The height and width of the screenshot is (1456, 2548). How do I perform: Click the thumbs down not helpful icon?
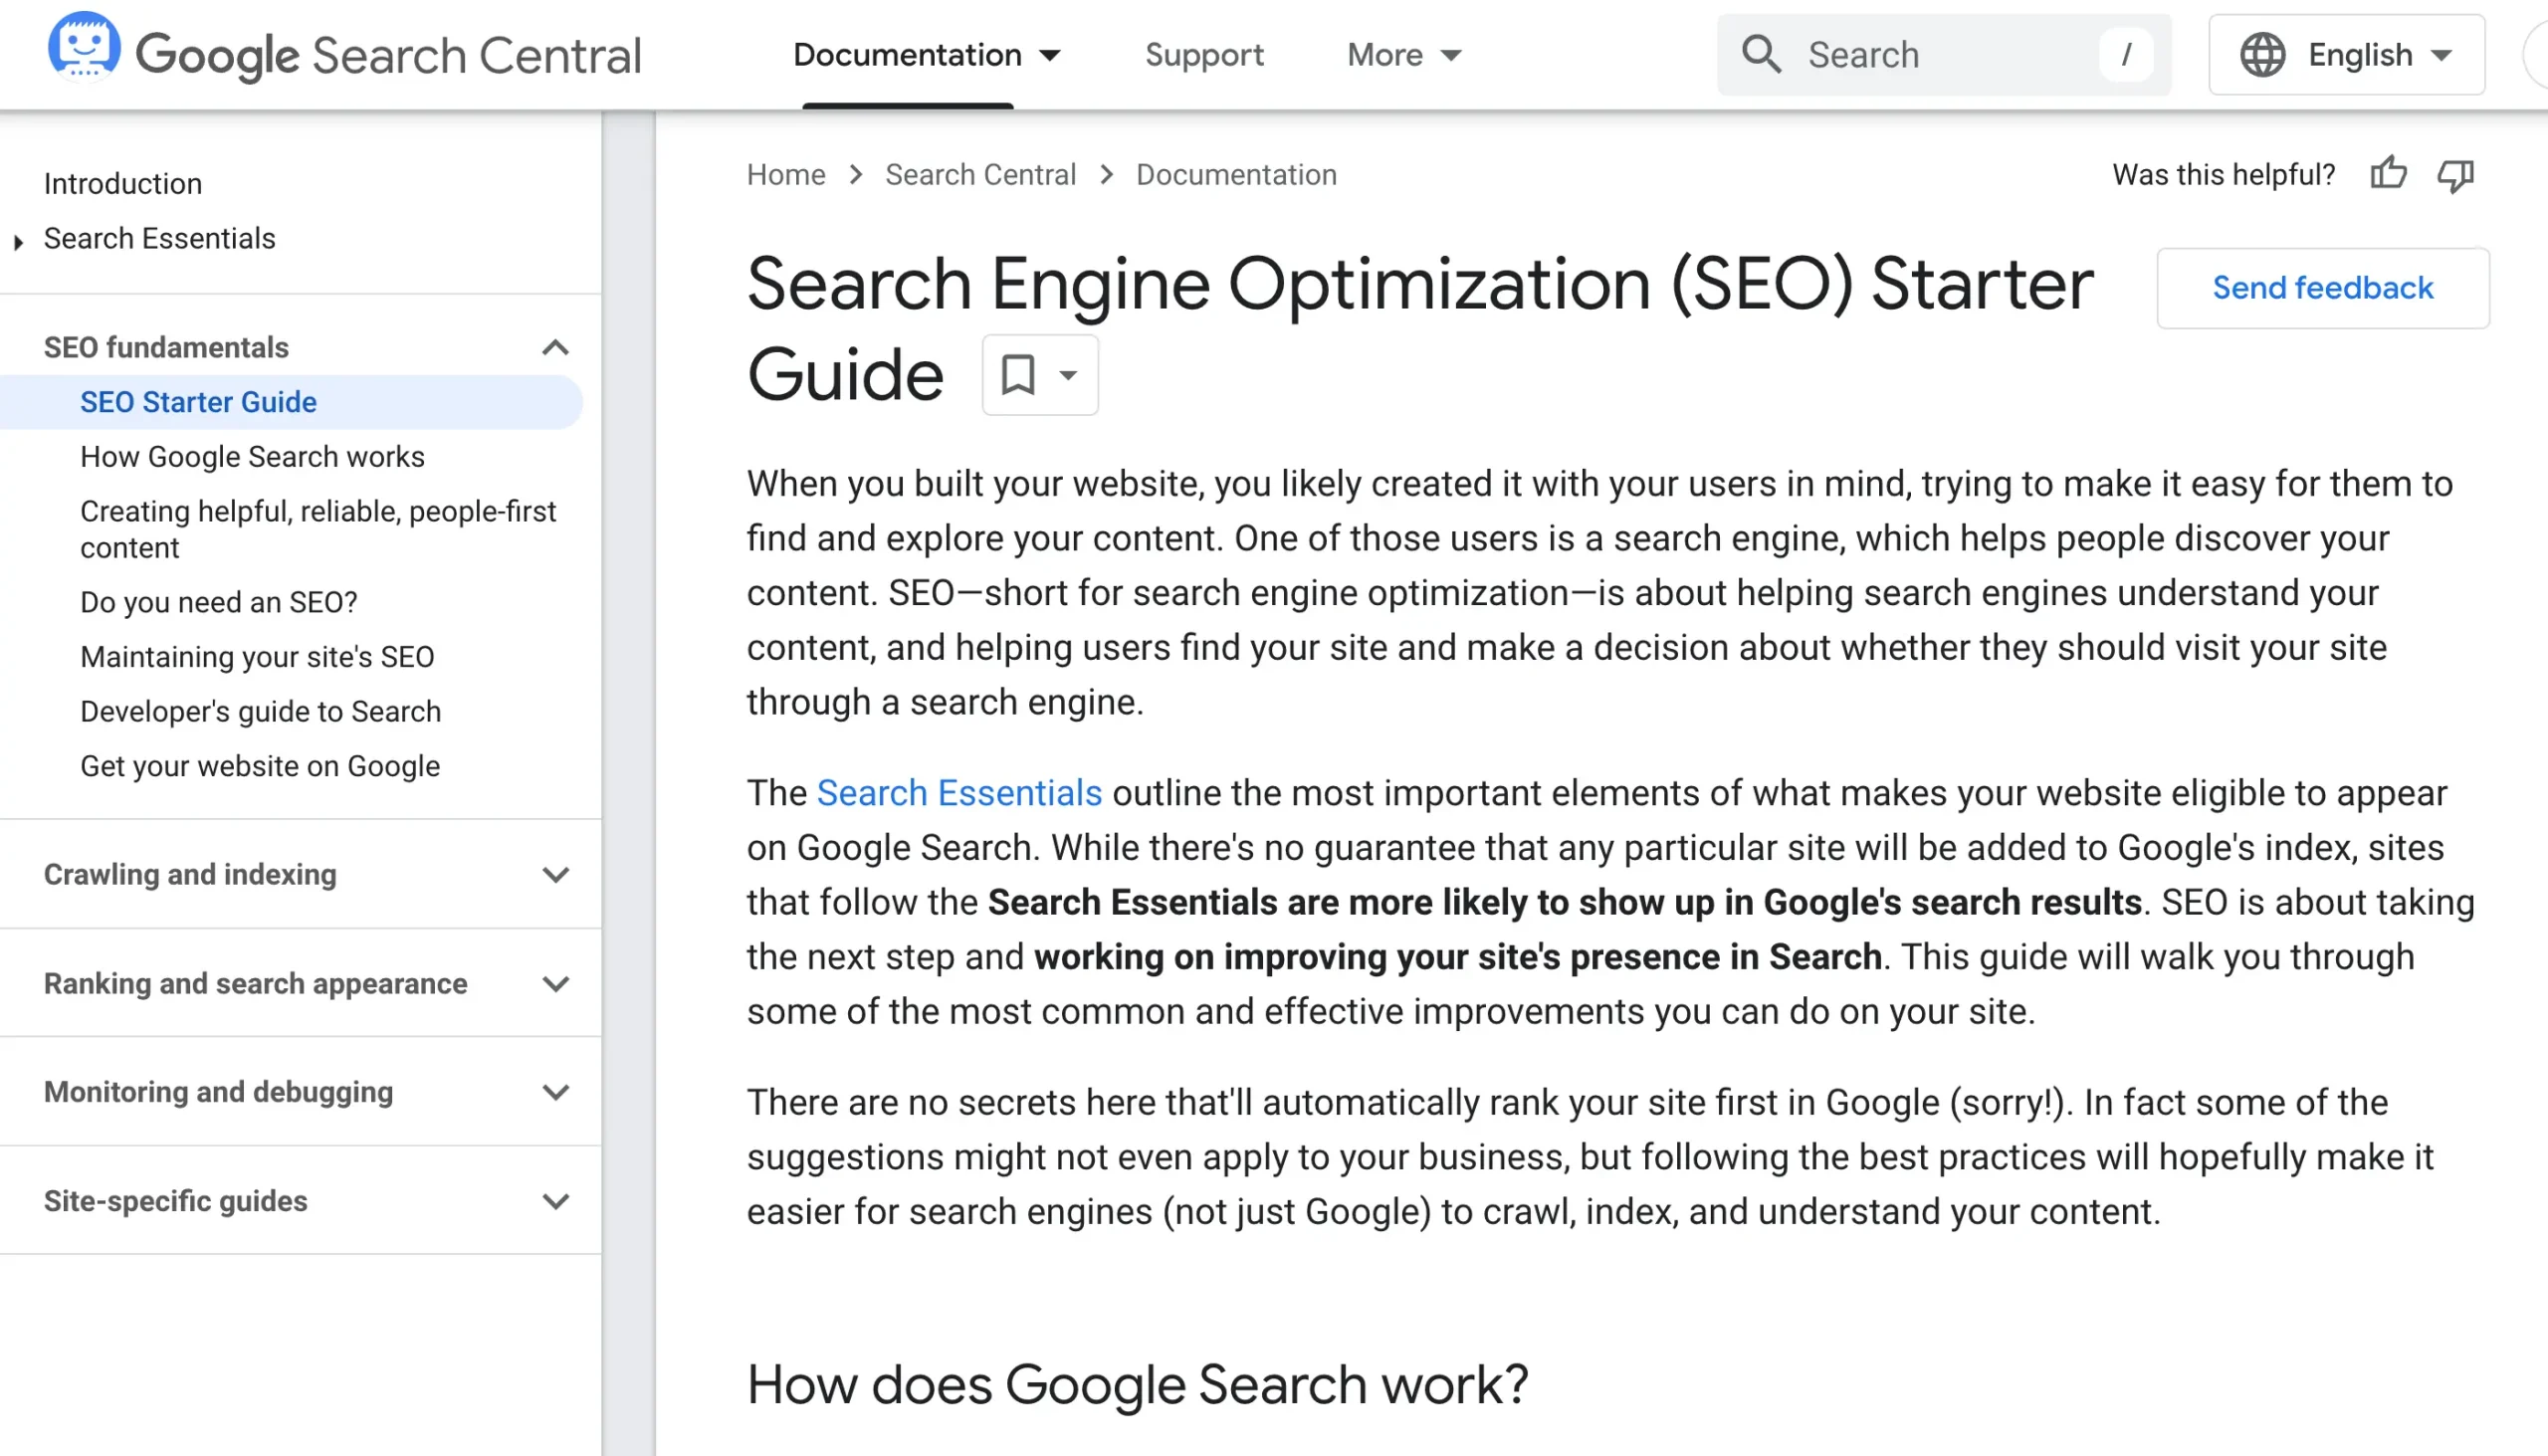tap(2455, 175)
